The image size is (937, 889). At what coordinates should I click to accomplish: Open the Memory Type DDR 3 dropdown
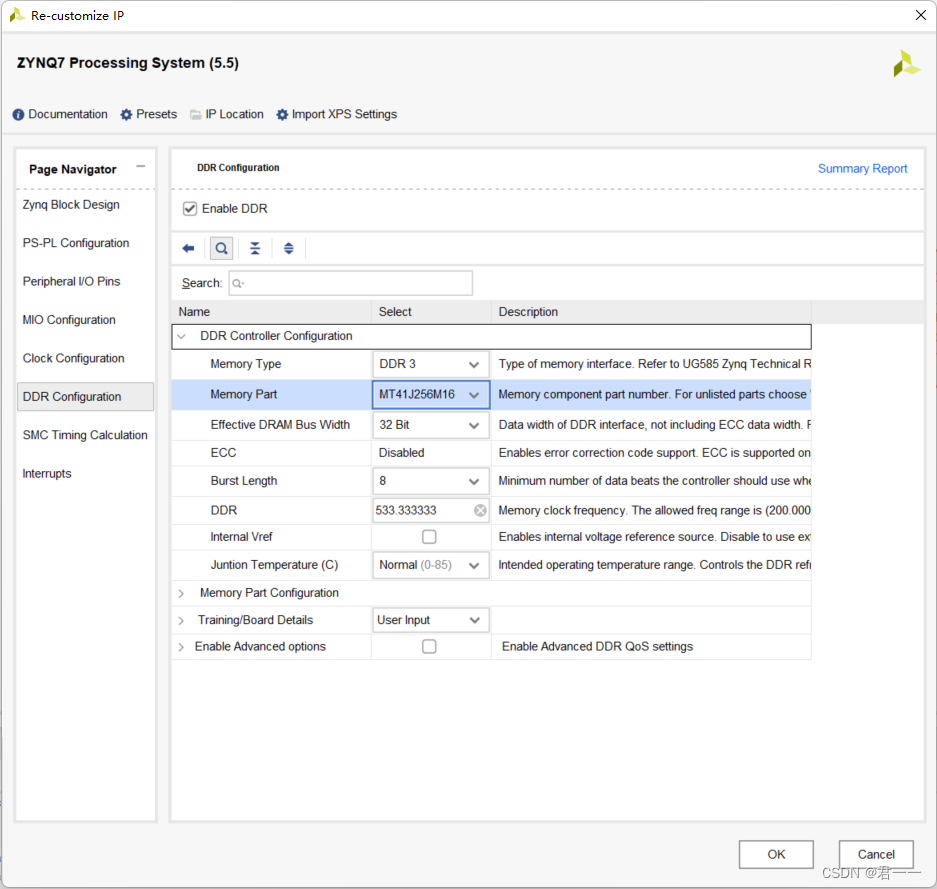[430, 364]
